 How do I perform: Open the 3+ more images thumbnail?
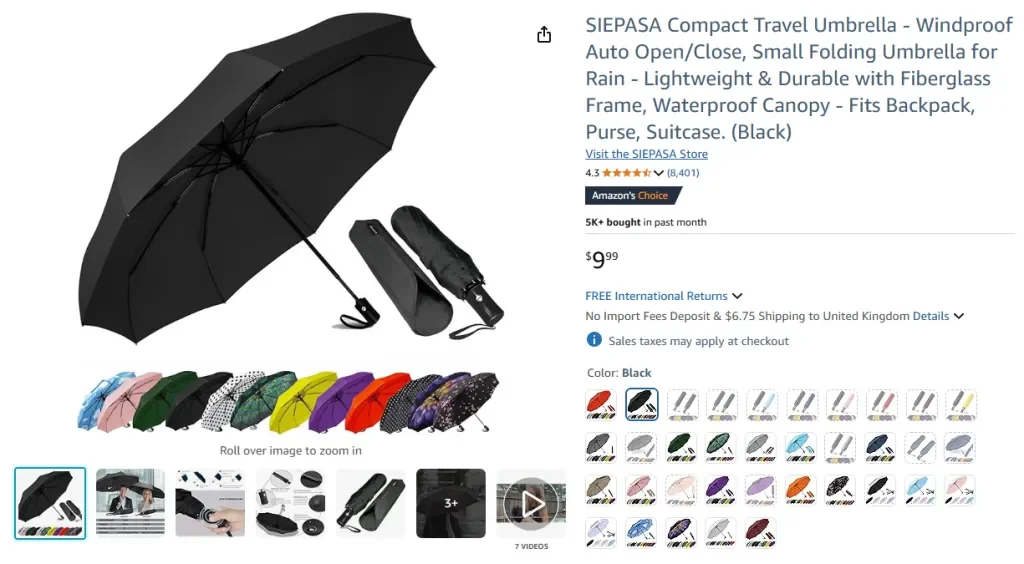coord(451,503)
